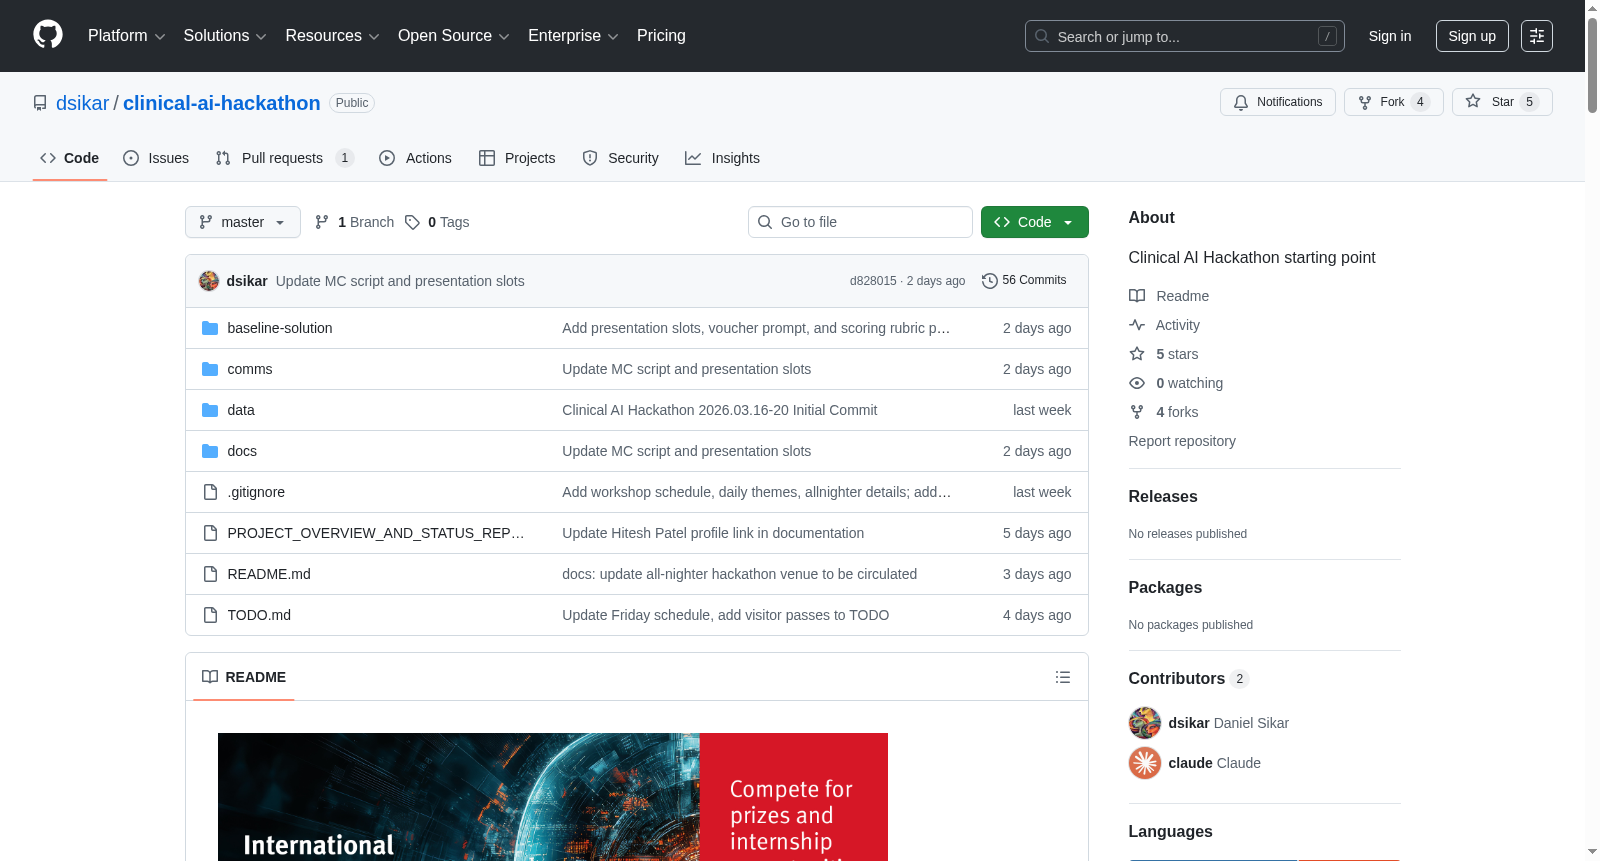Open the docs folder

coord(242,451)
